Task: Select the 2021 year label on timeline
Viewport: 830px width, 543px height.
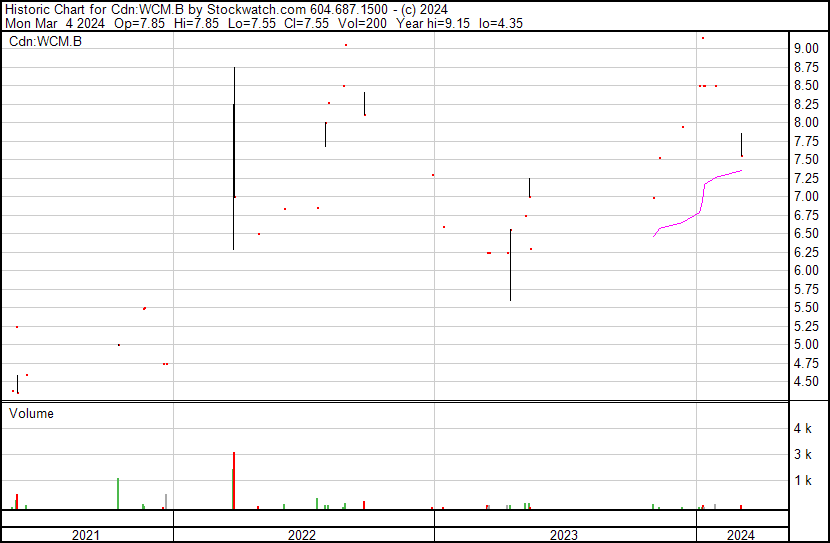Action: [87, 535]
